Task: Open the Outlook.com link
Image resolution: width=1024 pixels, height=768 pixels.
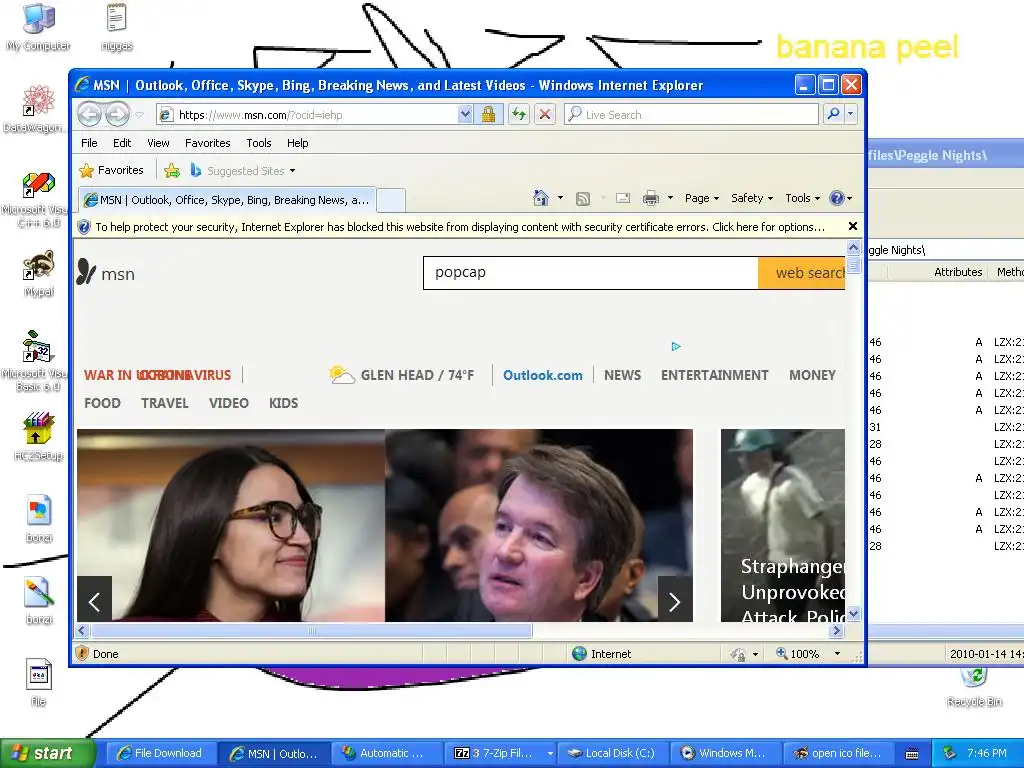Action: (543, 376)
